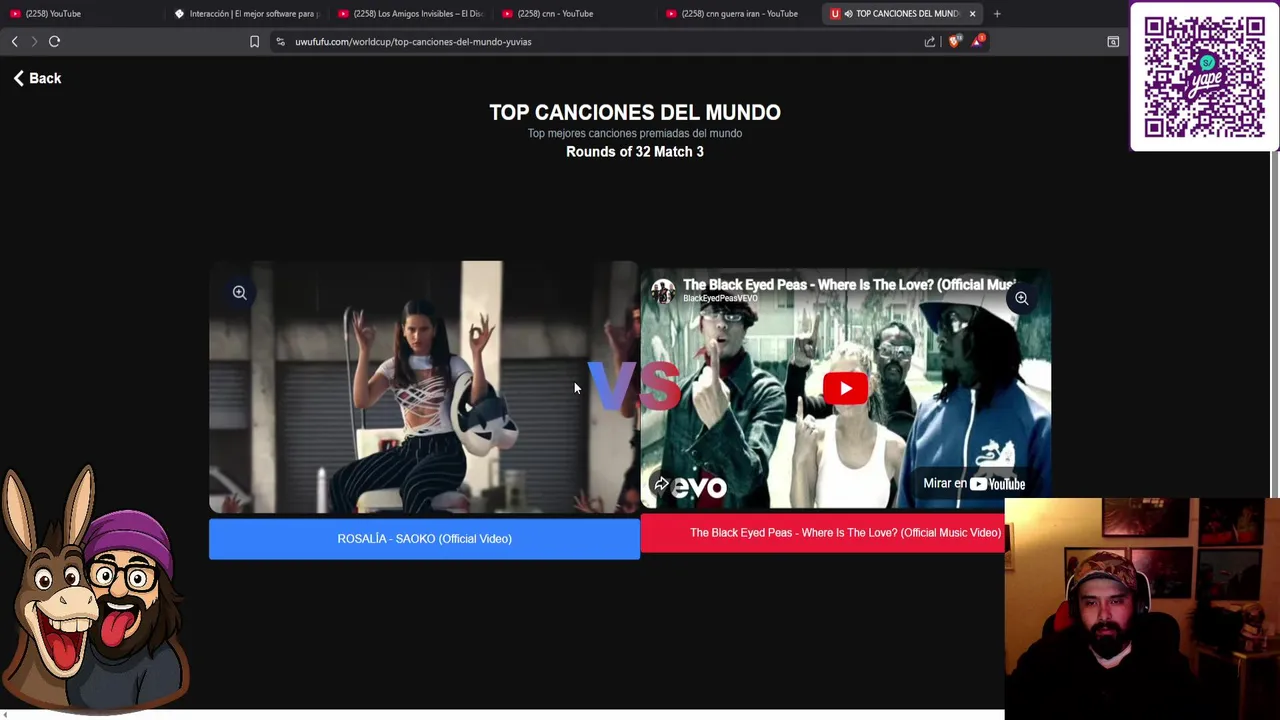Zoom the Rosalía video with magnifier icon
The image size is (1280, 720).
240,292
